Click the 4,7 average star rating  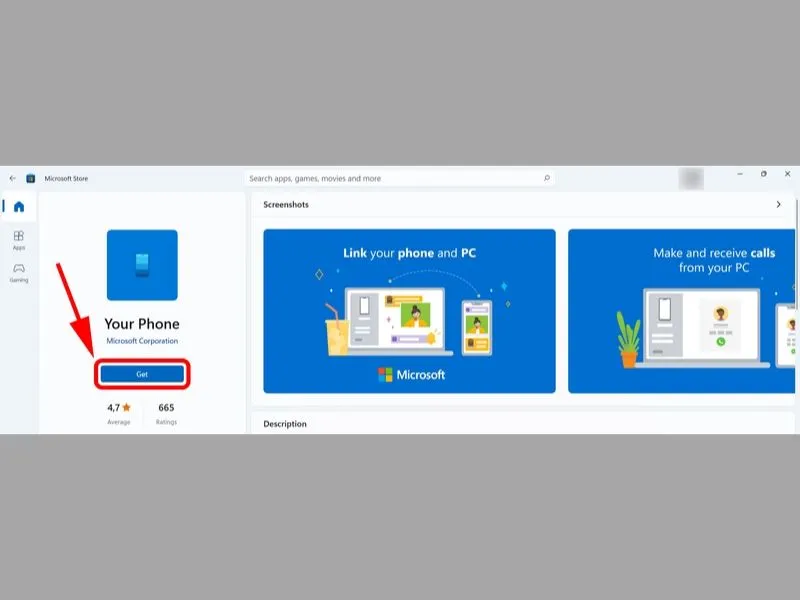tap(119, 413)
